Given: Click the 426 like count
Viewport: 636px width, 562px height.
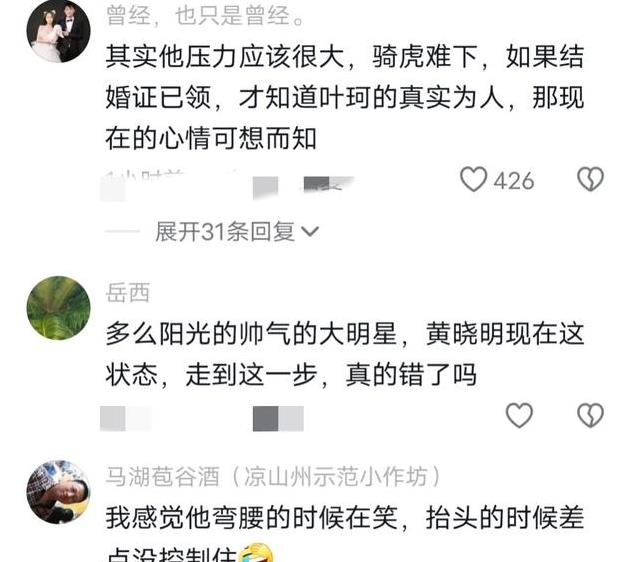Looking at the screenshot, I should point(514,180).
